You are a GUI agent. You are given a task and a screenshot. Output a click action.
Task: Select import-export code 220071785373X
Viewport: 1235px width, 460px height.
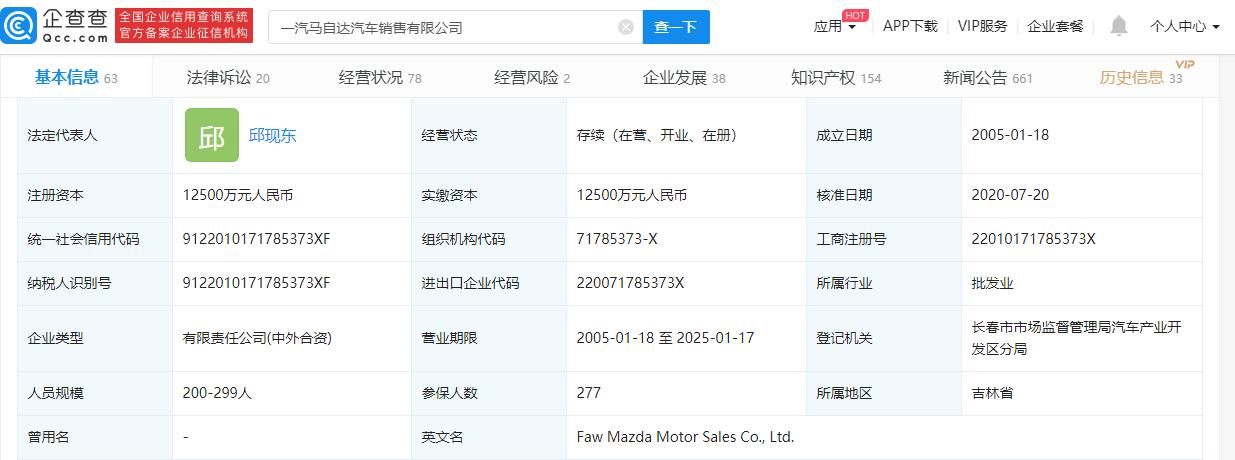(630, 283)
